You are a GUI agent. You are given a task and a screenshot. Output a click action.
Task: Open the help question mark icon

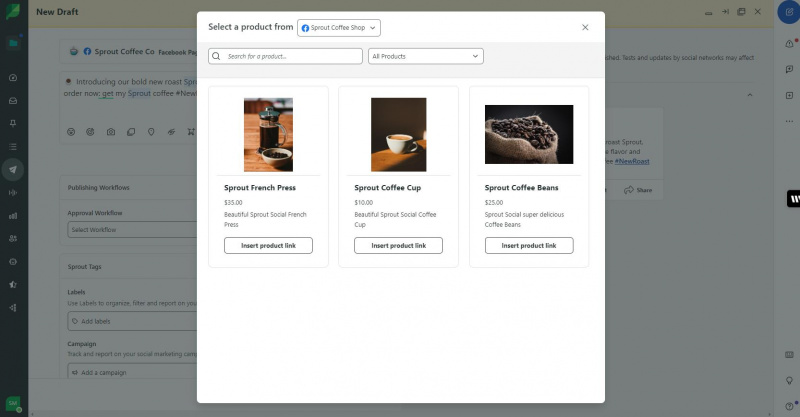click(789, 406)
